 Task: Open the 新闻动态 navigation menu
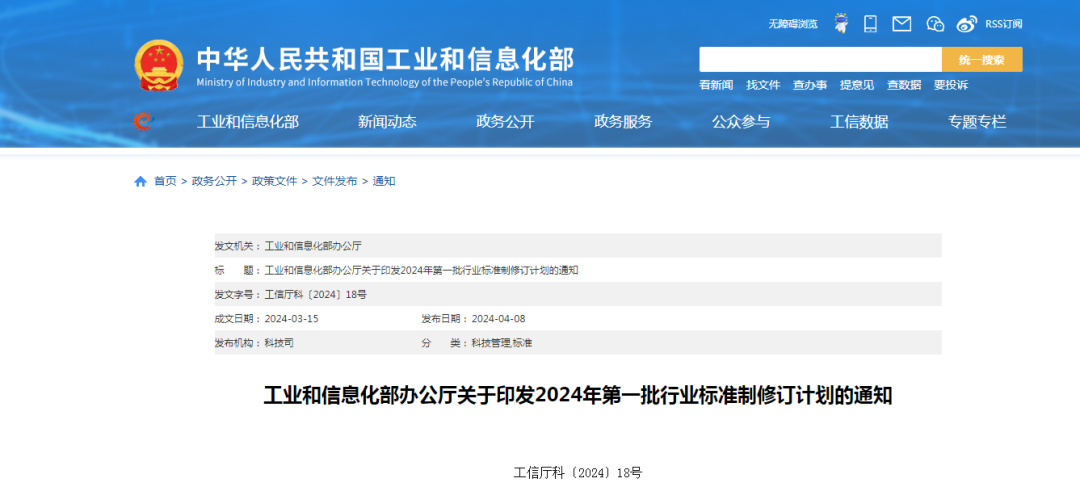(387, 122)
